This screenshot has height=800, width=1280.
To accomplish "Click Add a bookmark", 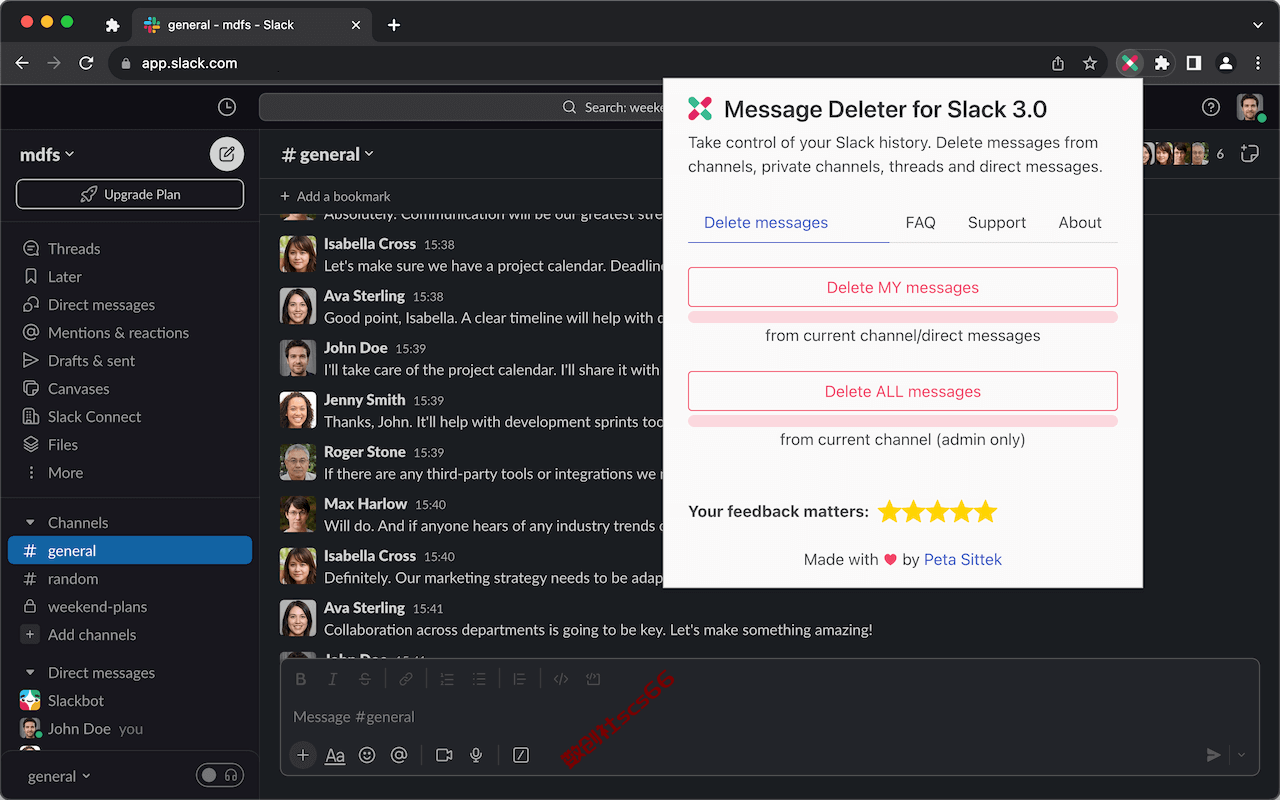I will click(335, 196).
